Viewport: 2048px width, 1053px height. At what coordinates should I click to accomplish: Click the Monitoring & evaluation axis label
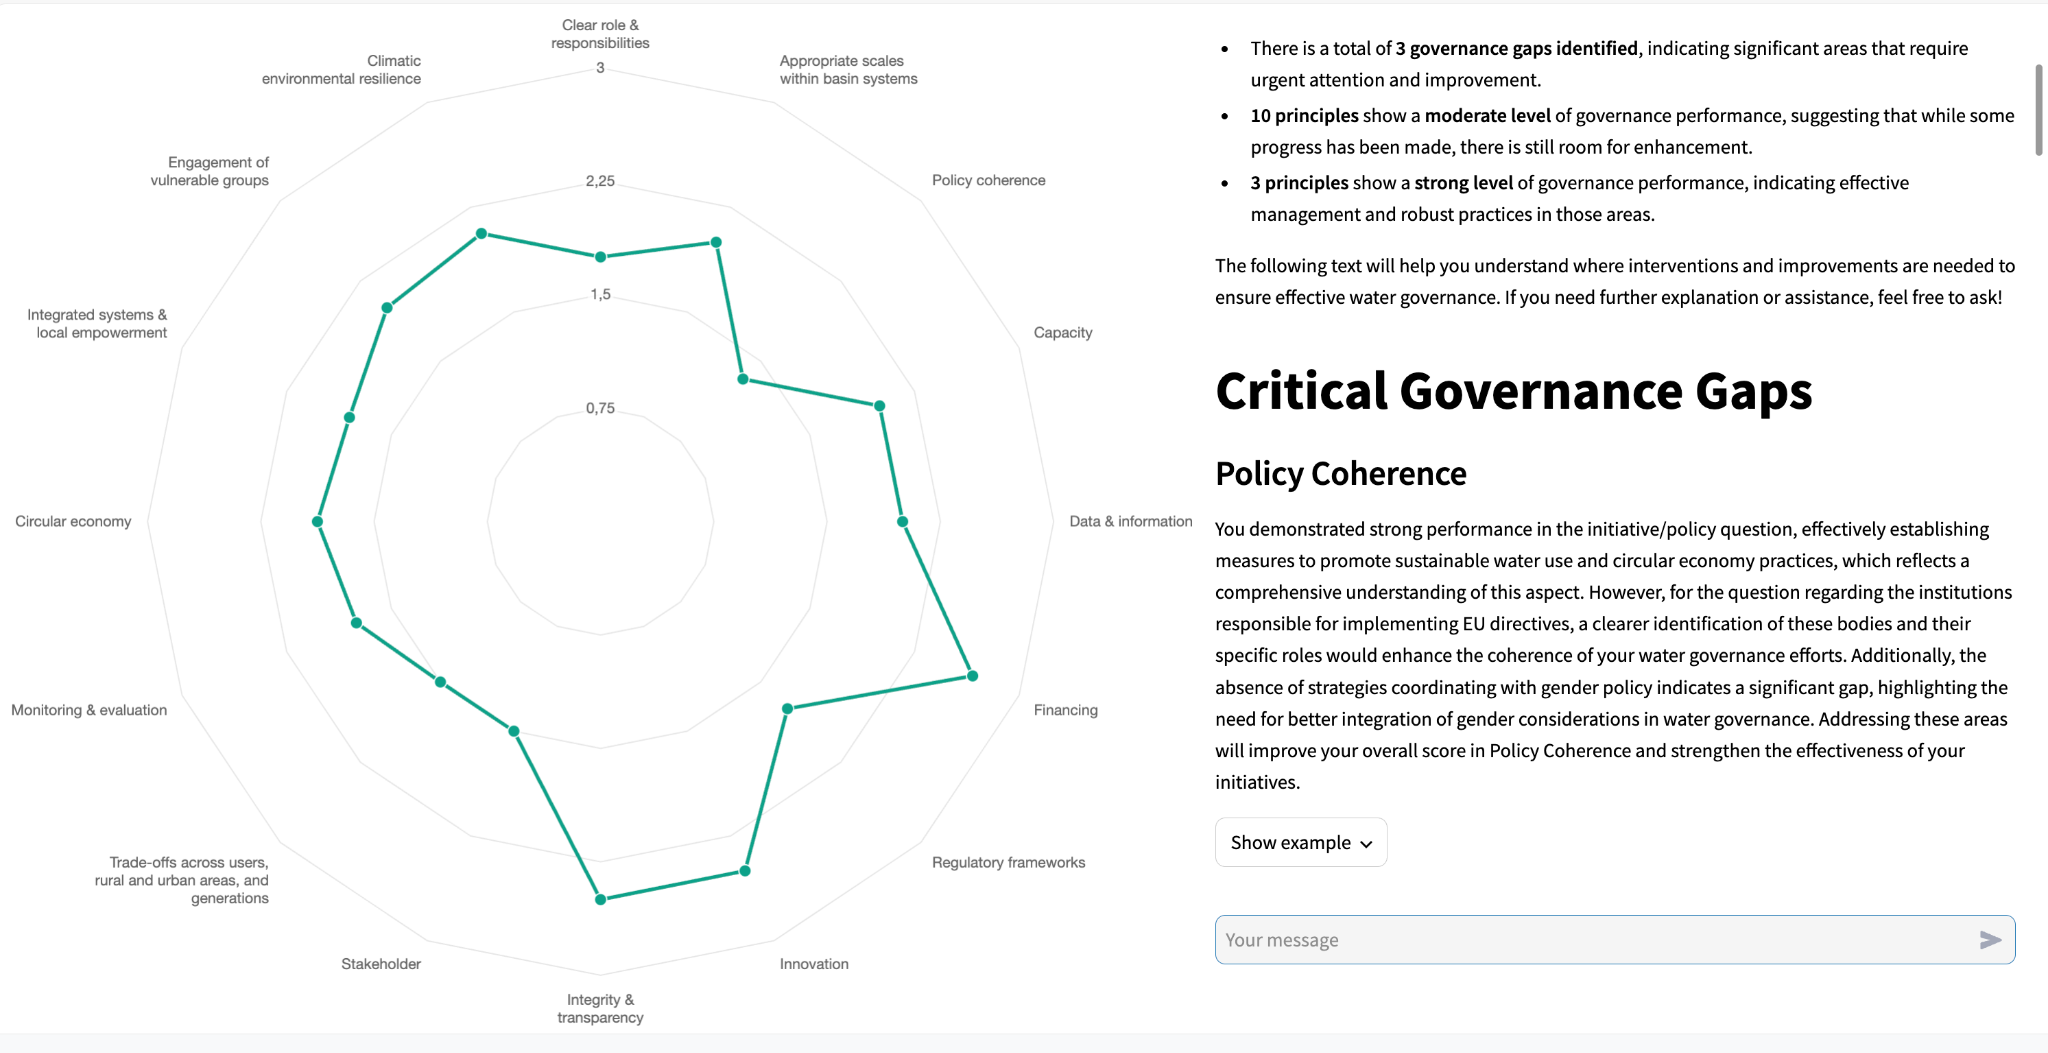[89, 710]
